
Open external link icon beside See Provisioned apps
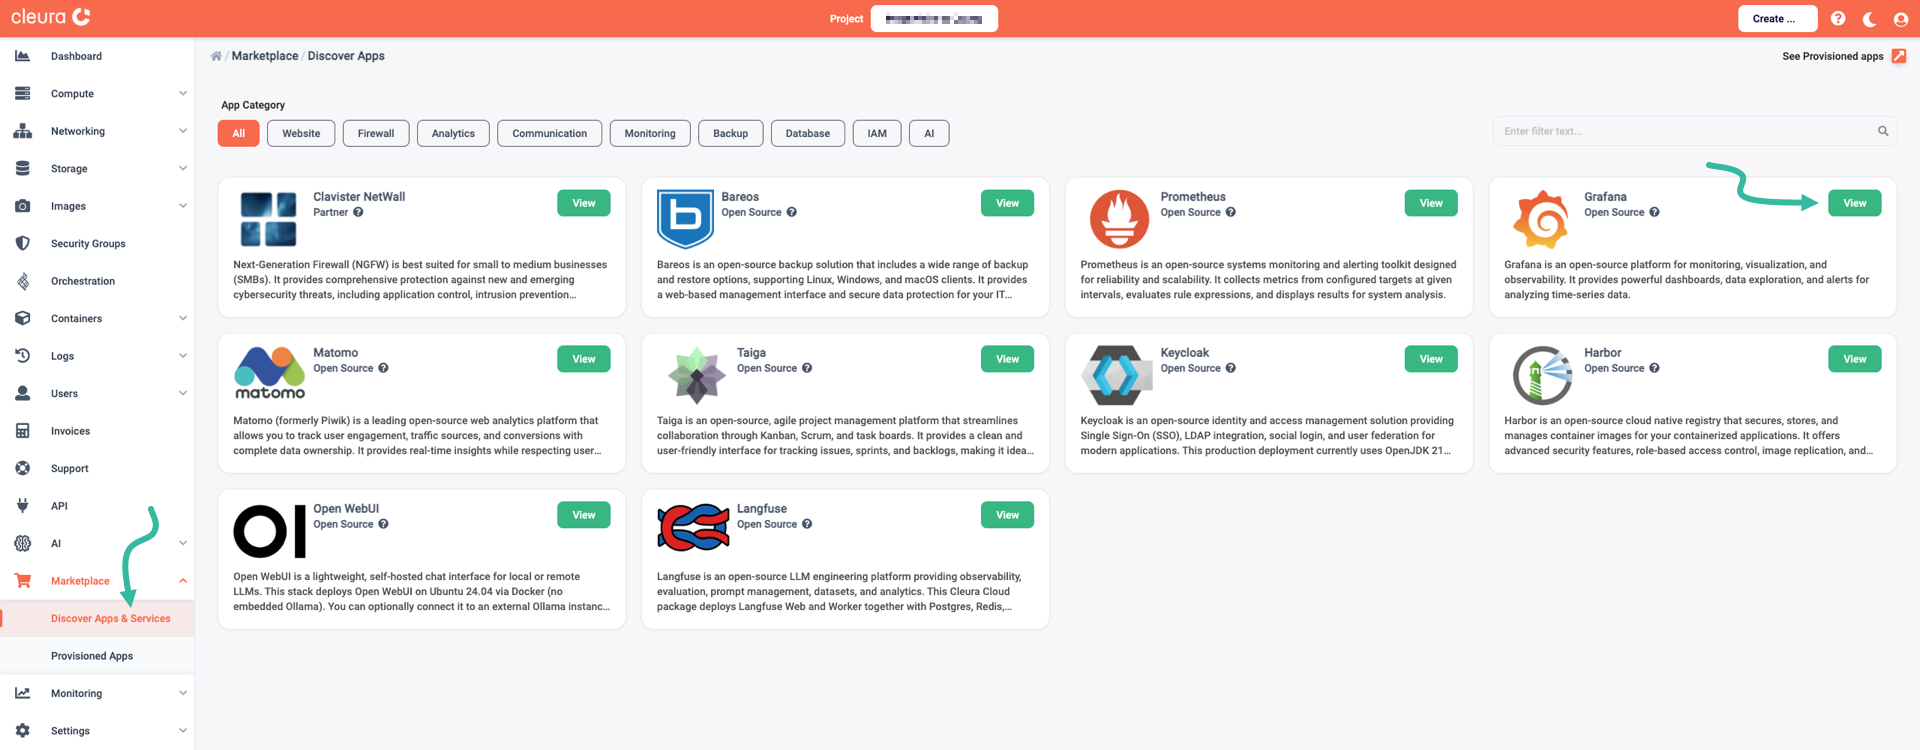[x=1899, y=56]
